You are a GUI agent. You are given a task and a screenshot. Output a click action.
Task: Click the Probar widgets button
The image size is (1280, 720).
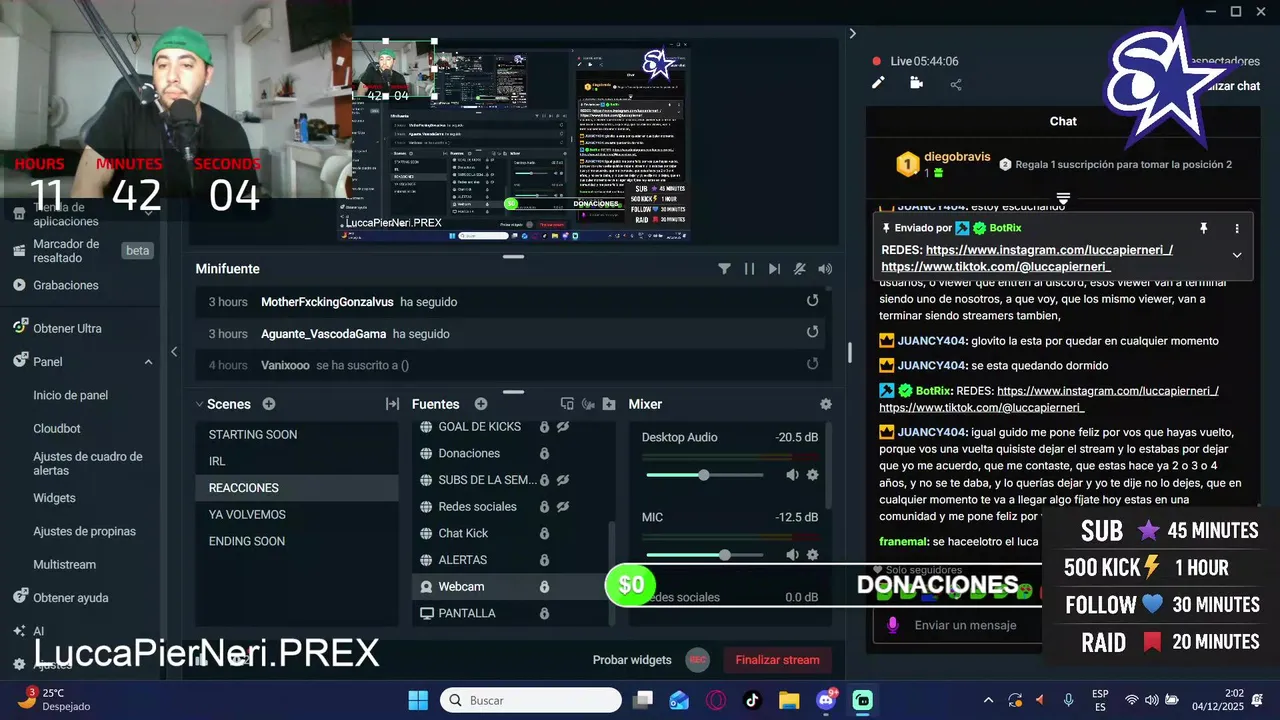632,660
